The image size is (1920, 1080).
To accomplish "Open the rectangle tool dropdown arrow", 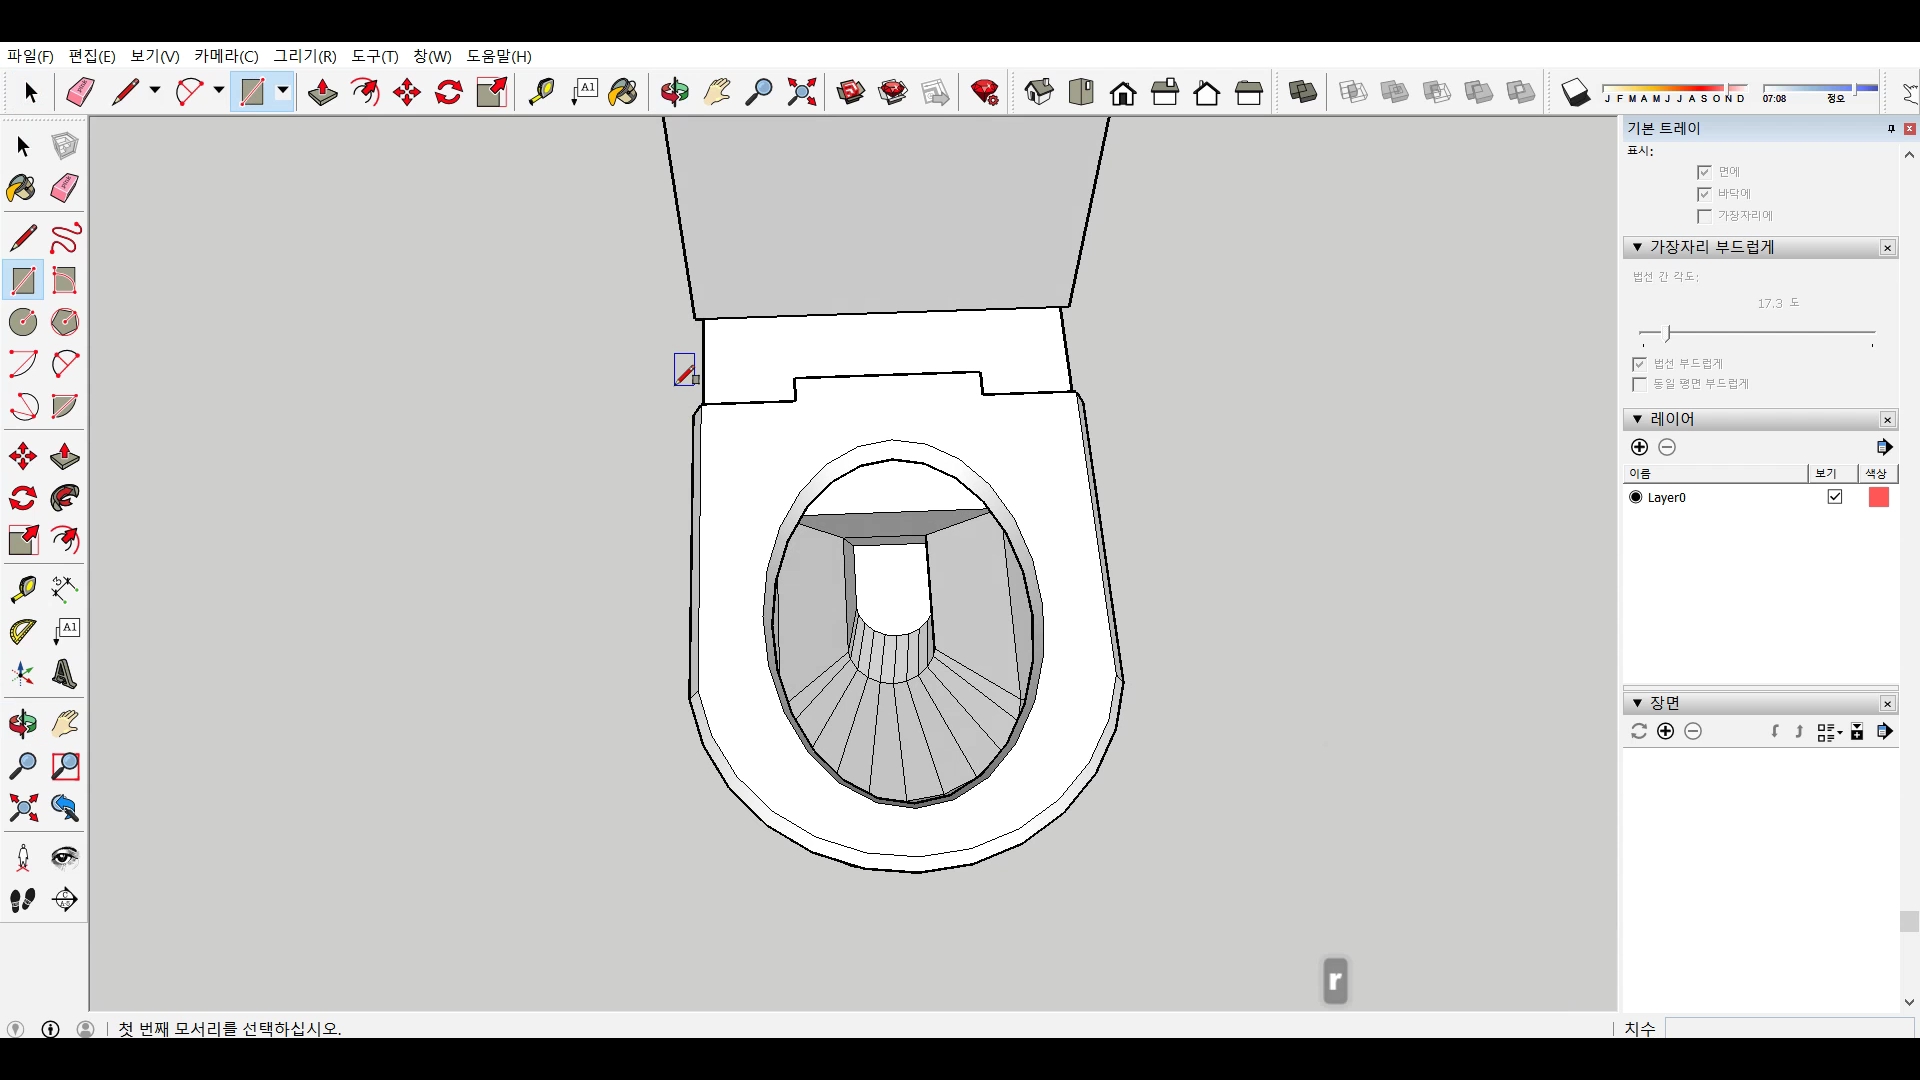I will tap(283, 92).
